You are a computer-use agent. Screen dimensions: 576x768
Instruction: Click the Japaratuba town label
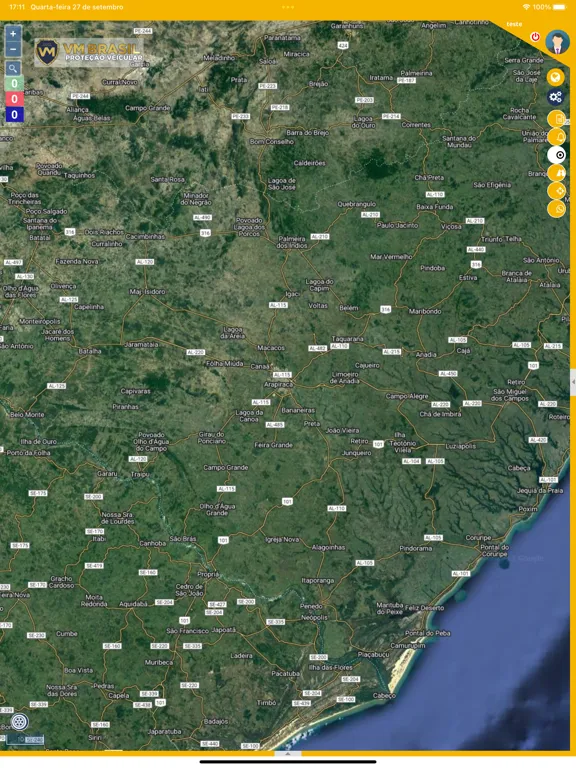pos(165,732)
